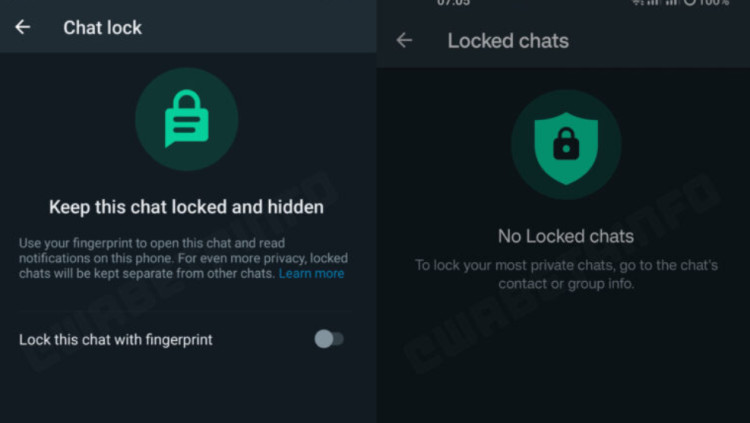Click the "Chat lock" header title
The image size is (750, 423).
[103, 27]
